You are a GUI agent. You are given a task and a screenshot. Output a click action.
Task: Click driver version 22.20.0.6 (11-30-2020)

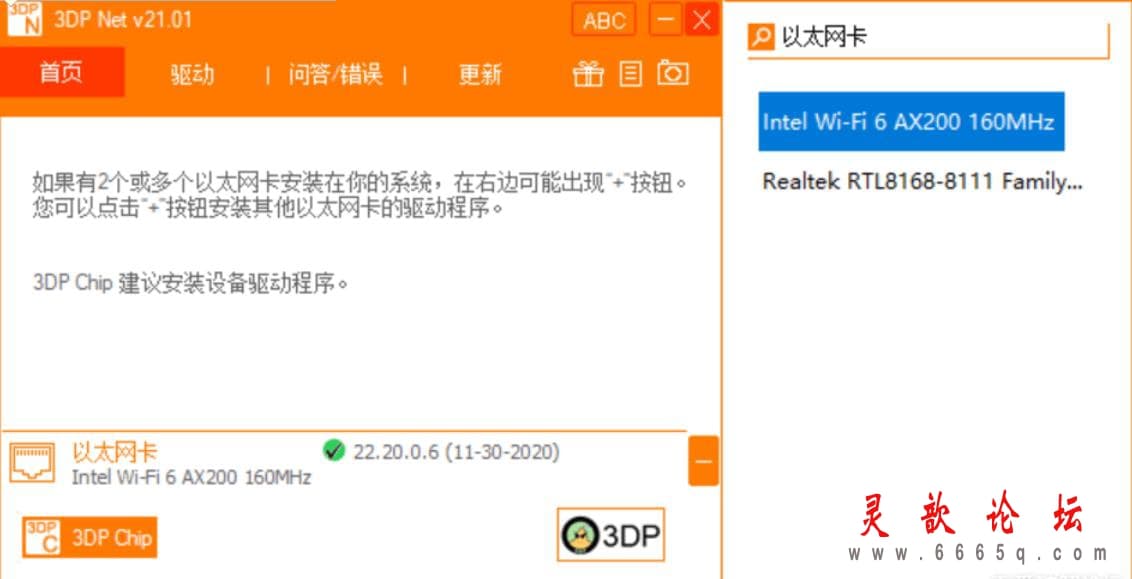[456, 452]
